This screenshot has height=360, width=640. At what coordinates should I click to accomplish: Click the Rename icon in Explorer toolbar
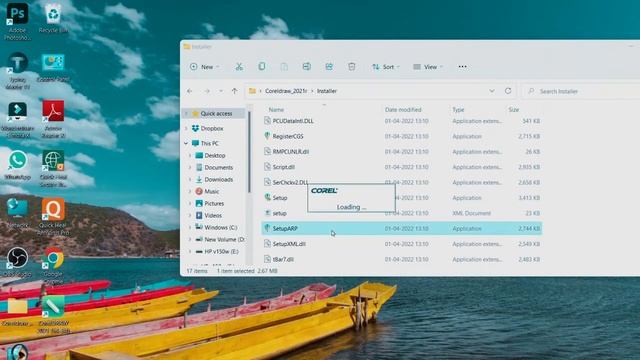[307, 67]
